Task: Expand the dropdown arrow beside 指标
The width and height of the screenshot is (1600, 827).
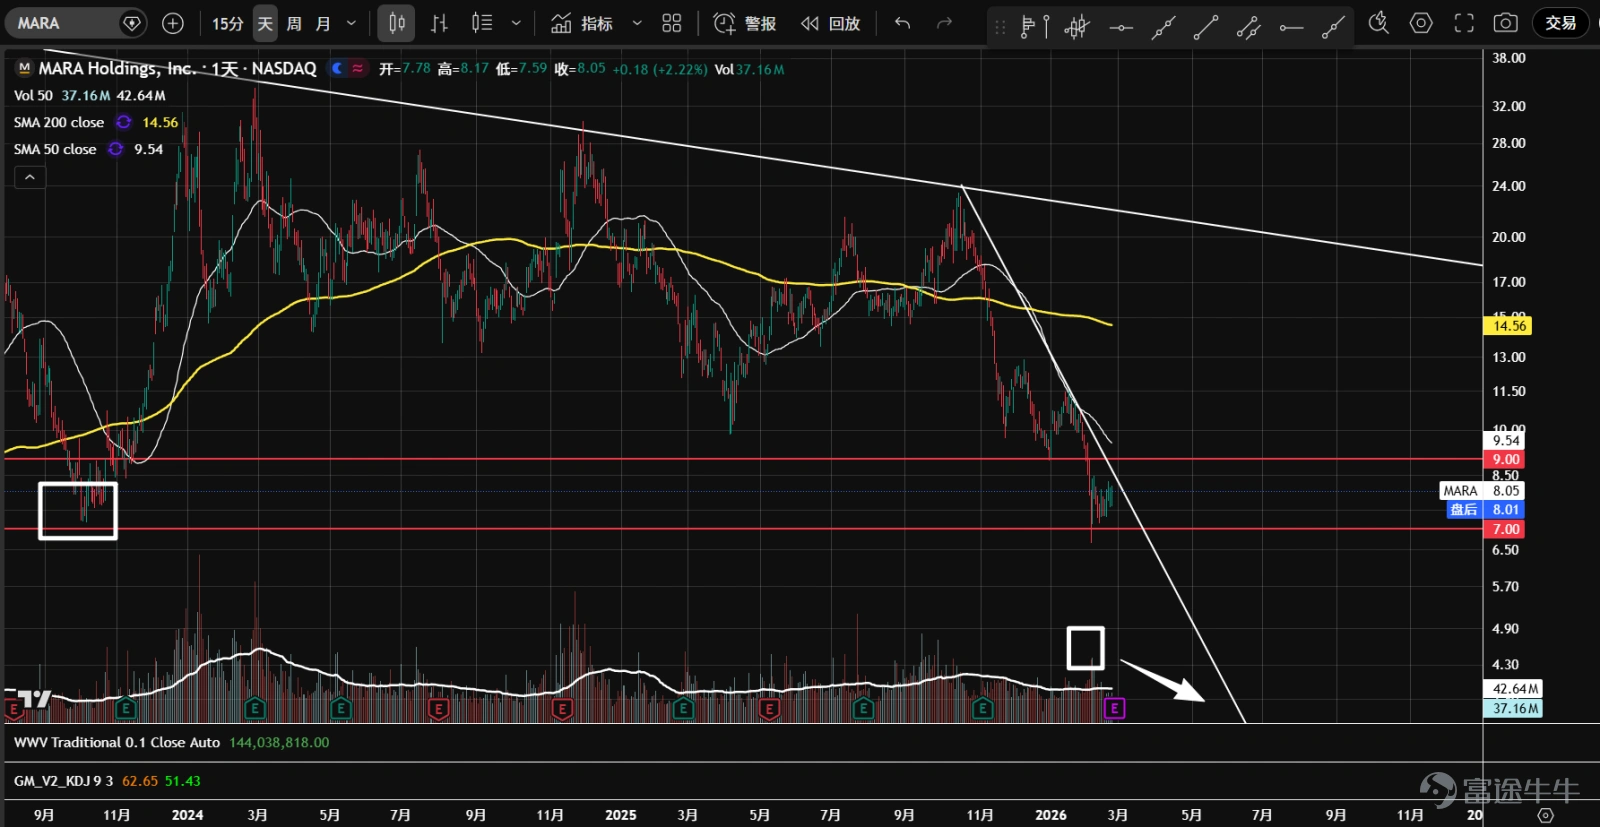Action: click(x=637, y=23)
